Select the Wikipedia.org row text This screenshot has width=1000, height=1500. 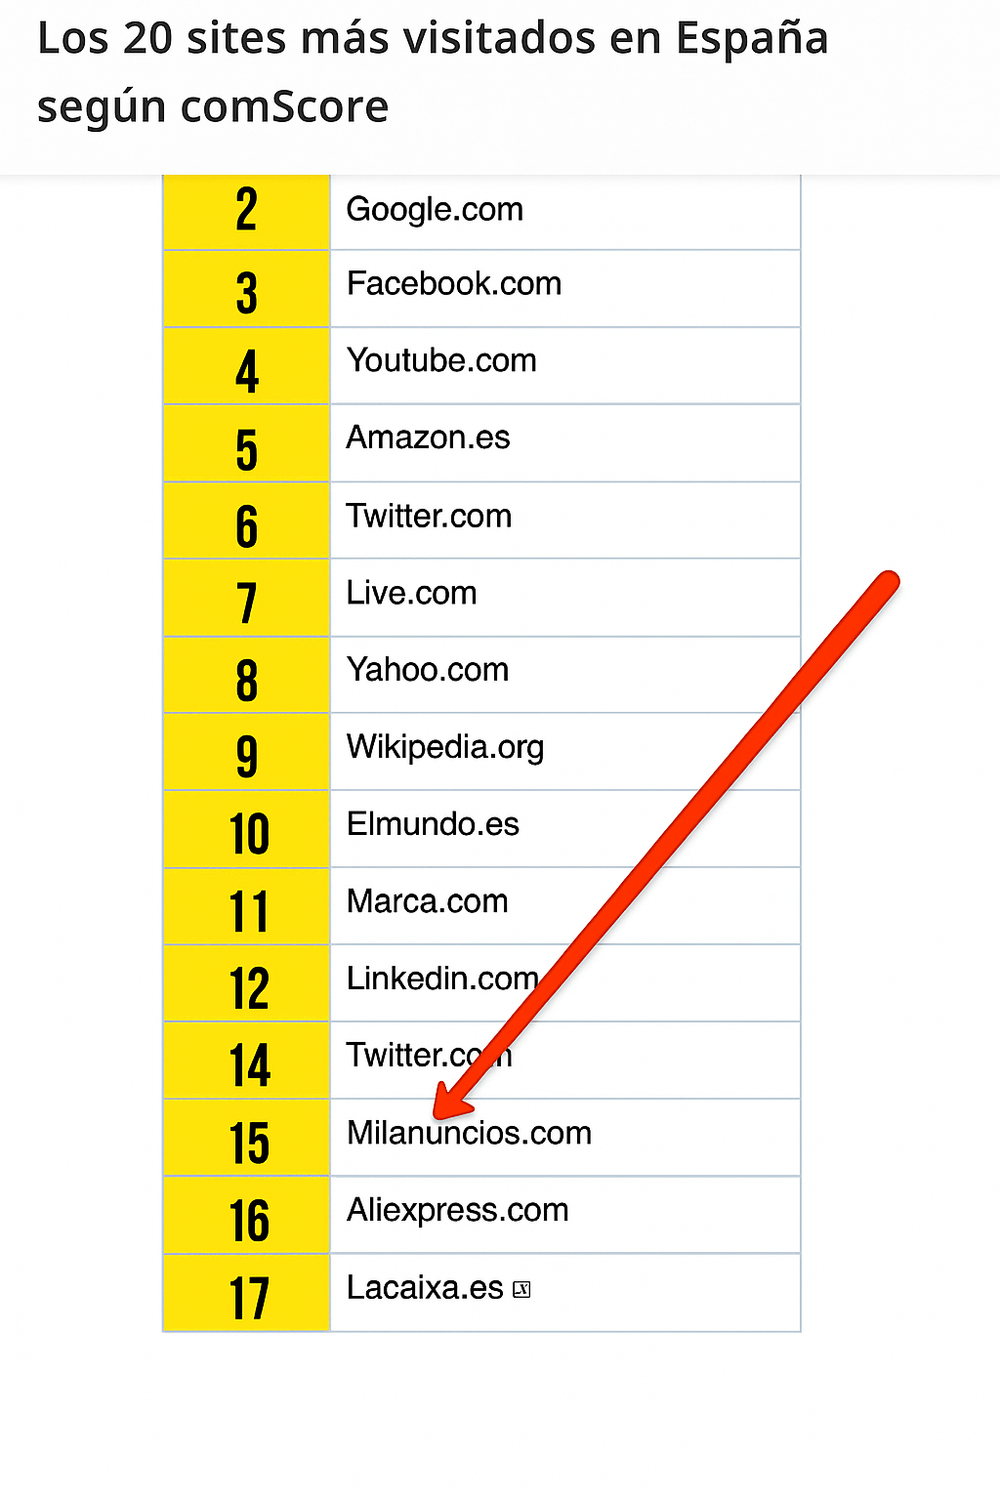pyautogui.click(x=445, y=747)
